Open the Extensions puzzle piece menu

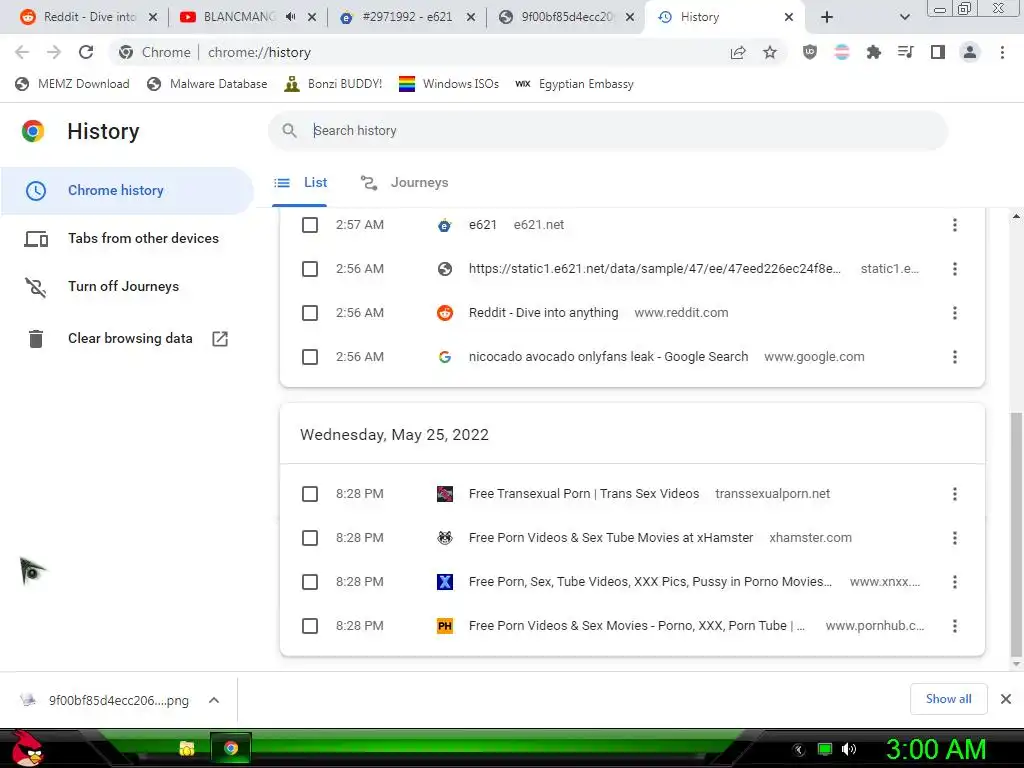click(x=874, y=52)
